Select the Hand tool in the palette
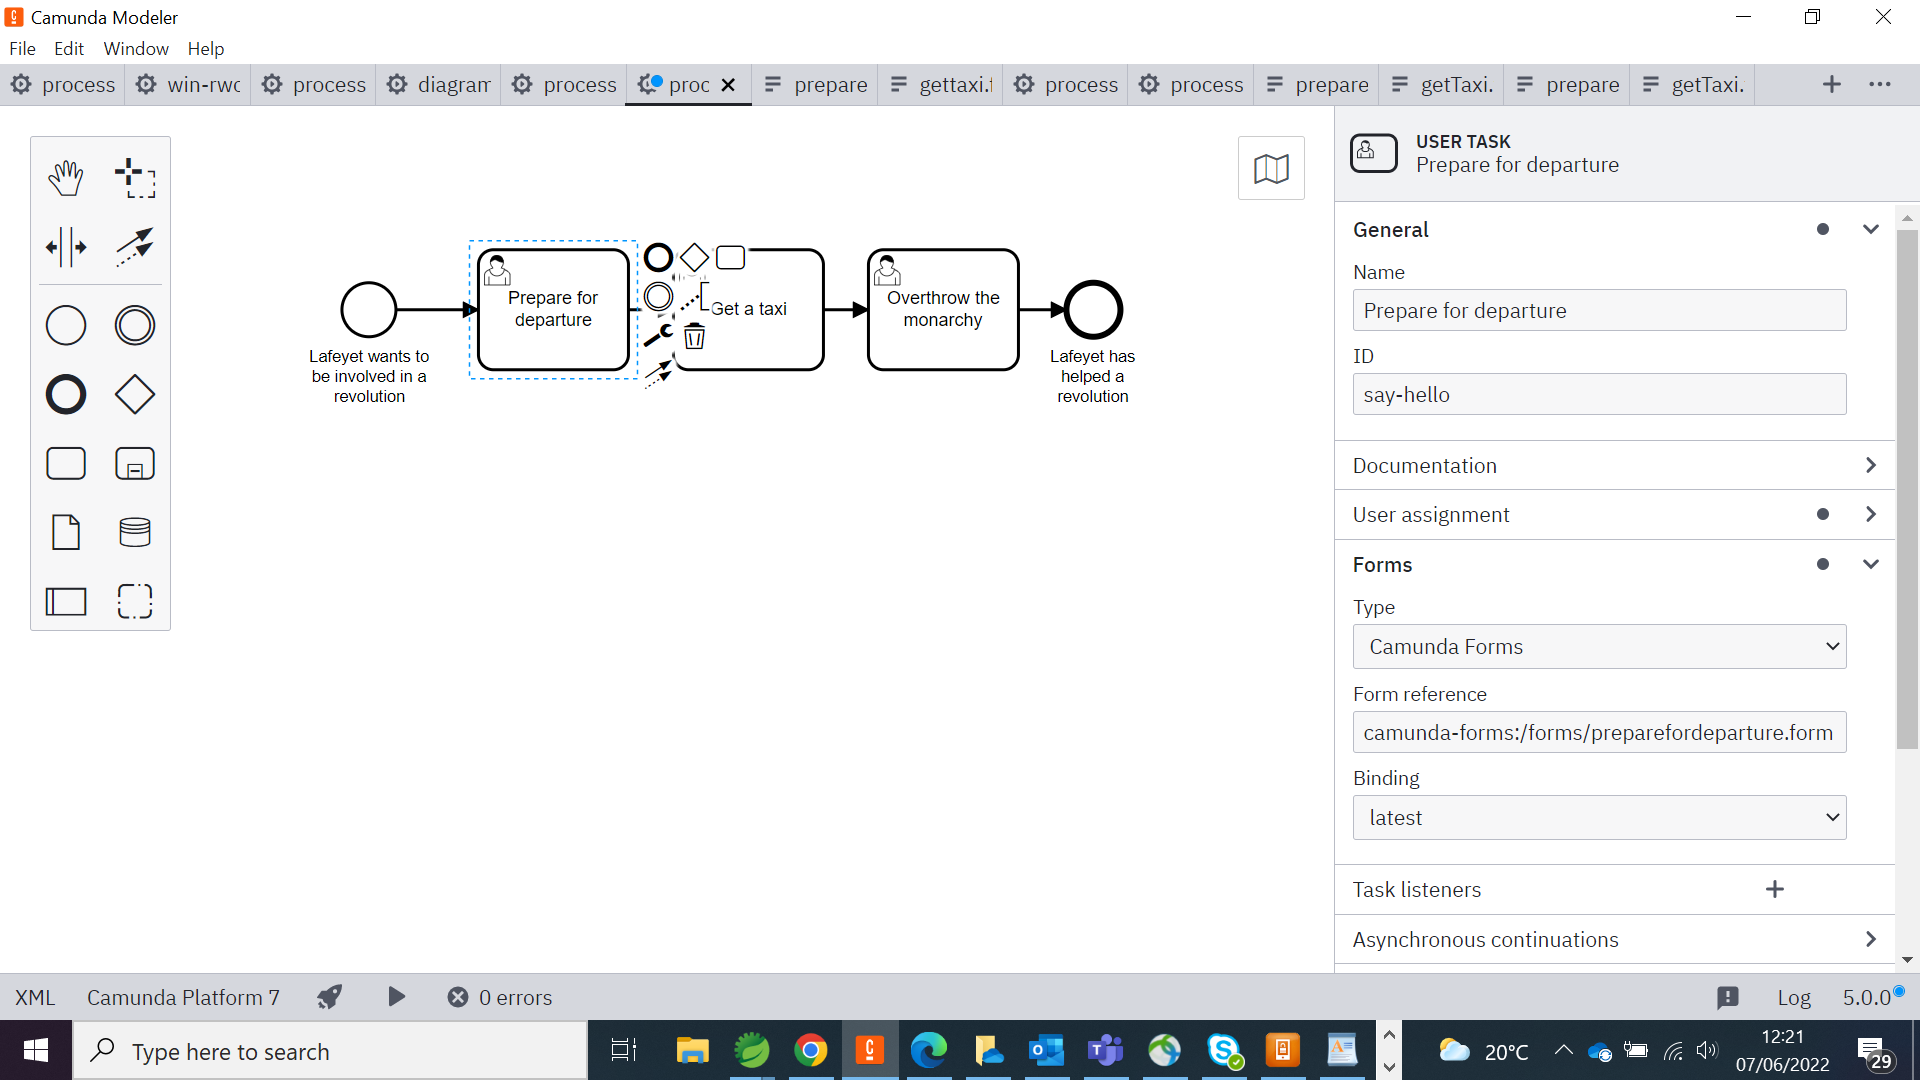1920x1080 pixels. (x=64, y=177)
